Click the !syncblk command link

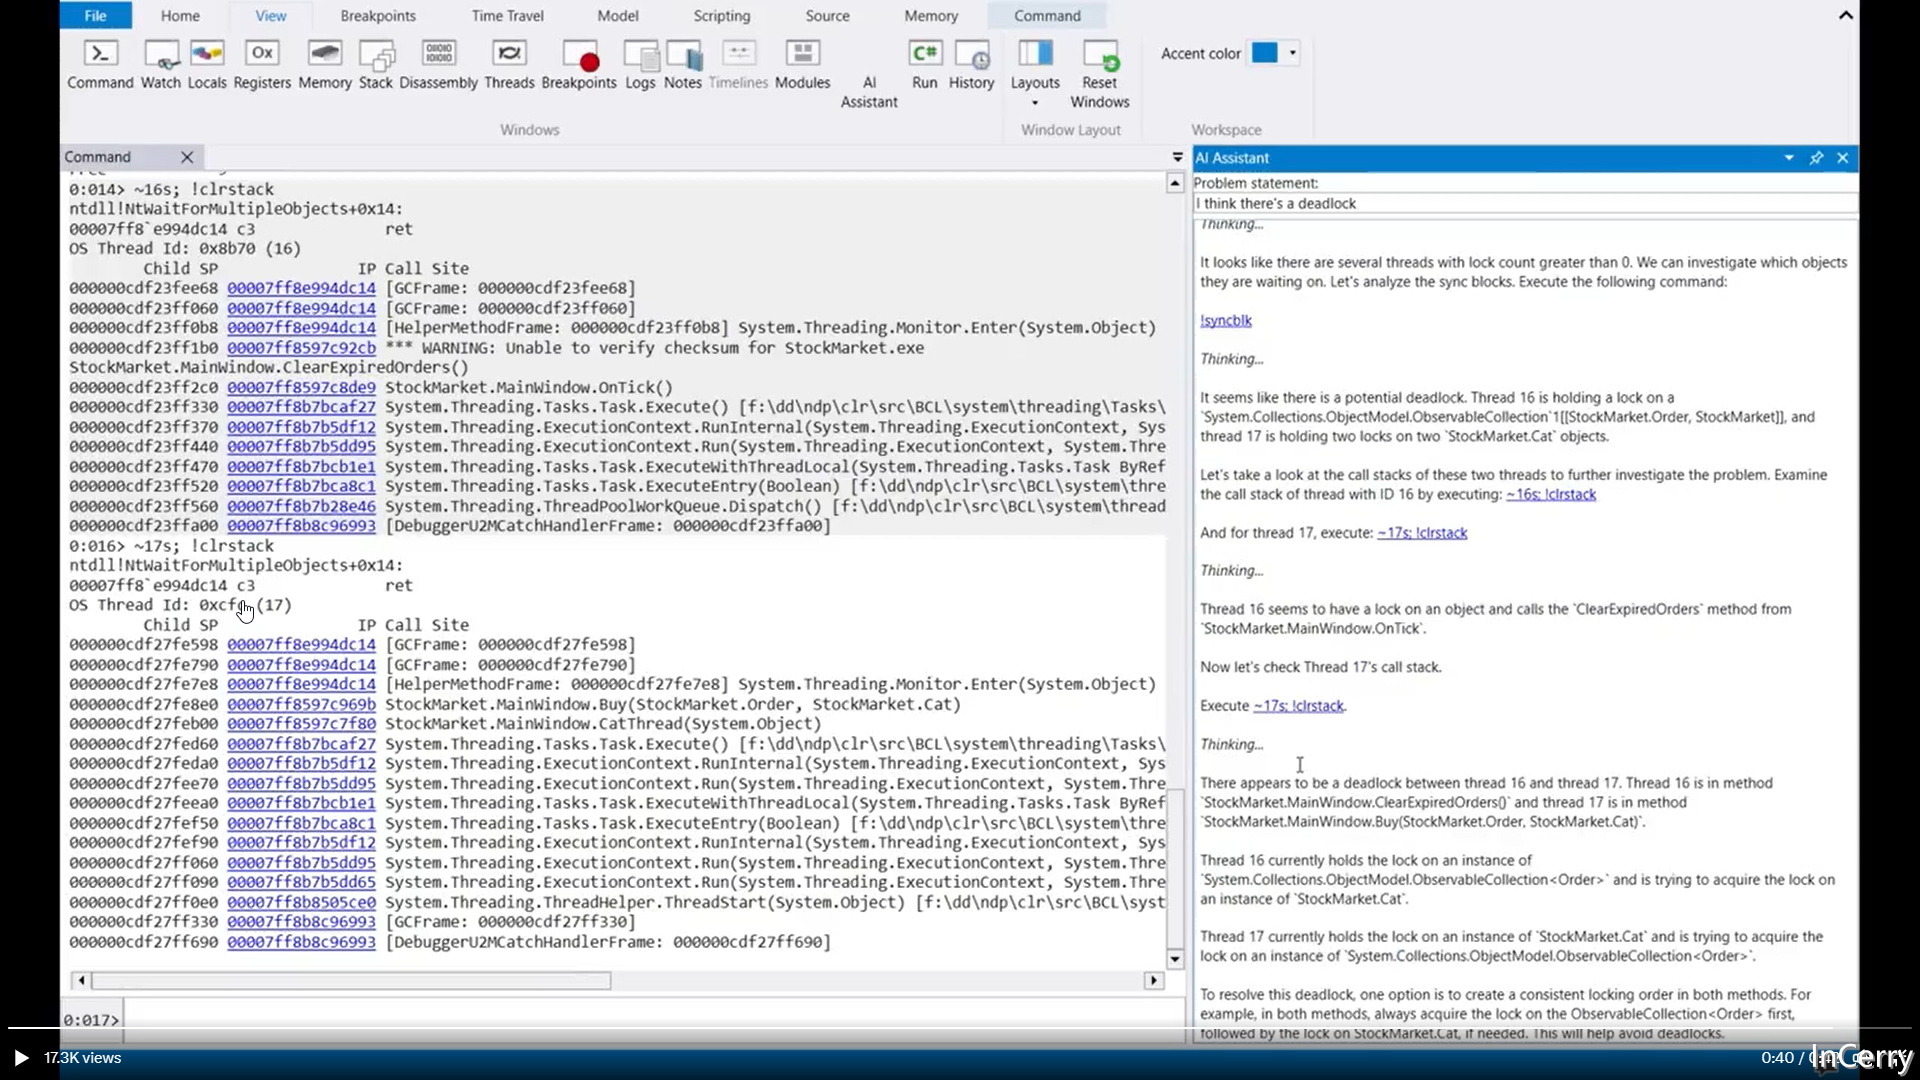(x=1226, y=320)
